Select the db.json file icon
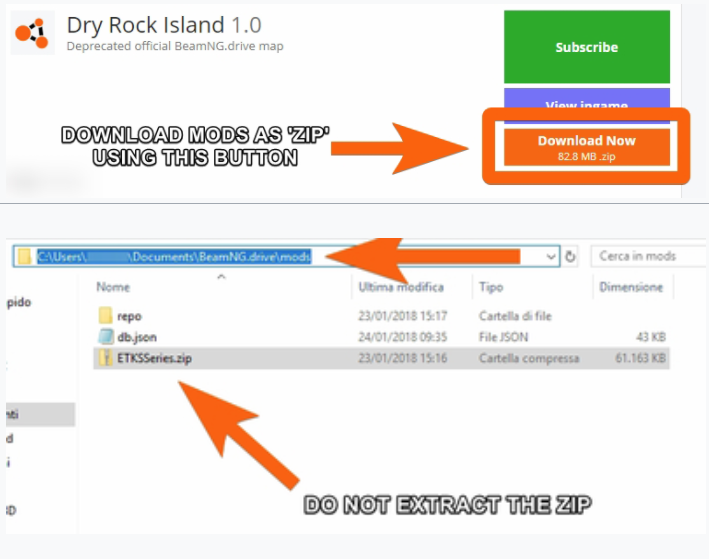The image size is (709, 559). coord(105,336)
